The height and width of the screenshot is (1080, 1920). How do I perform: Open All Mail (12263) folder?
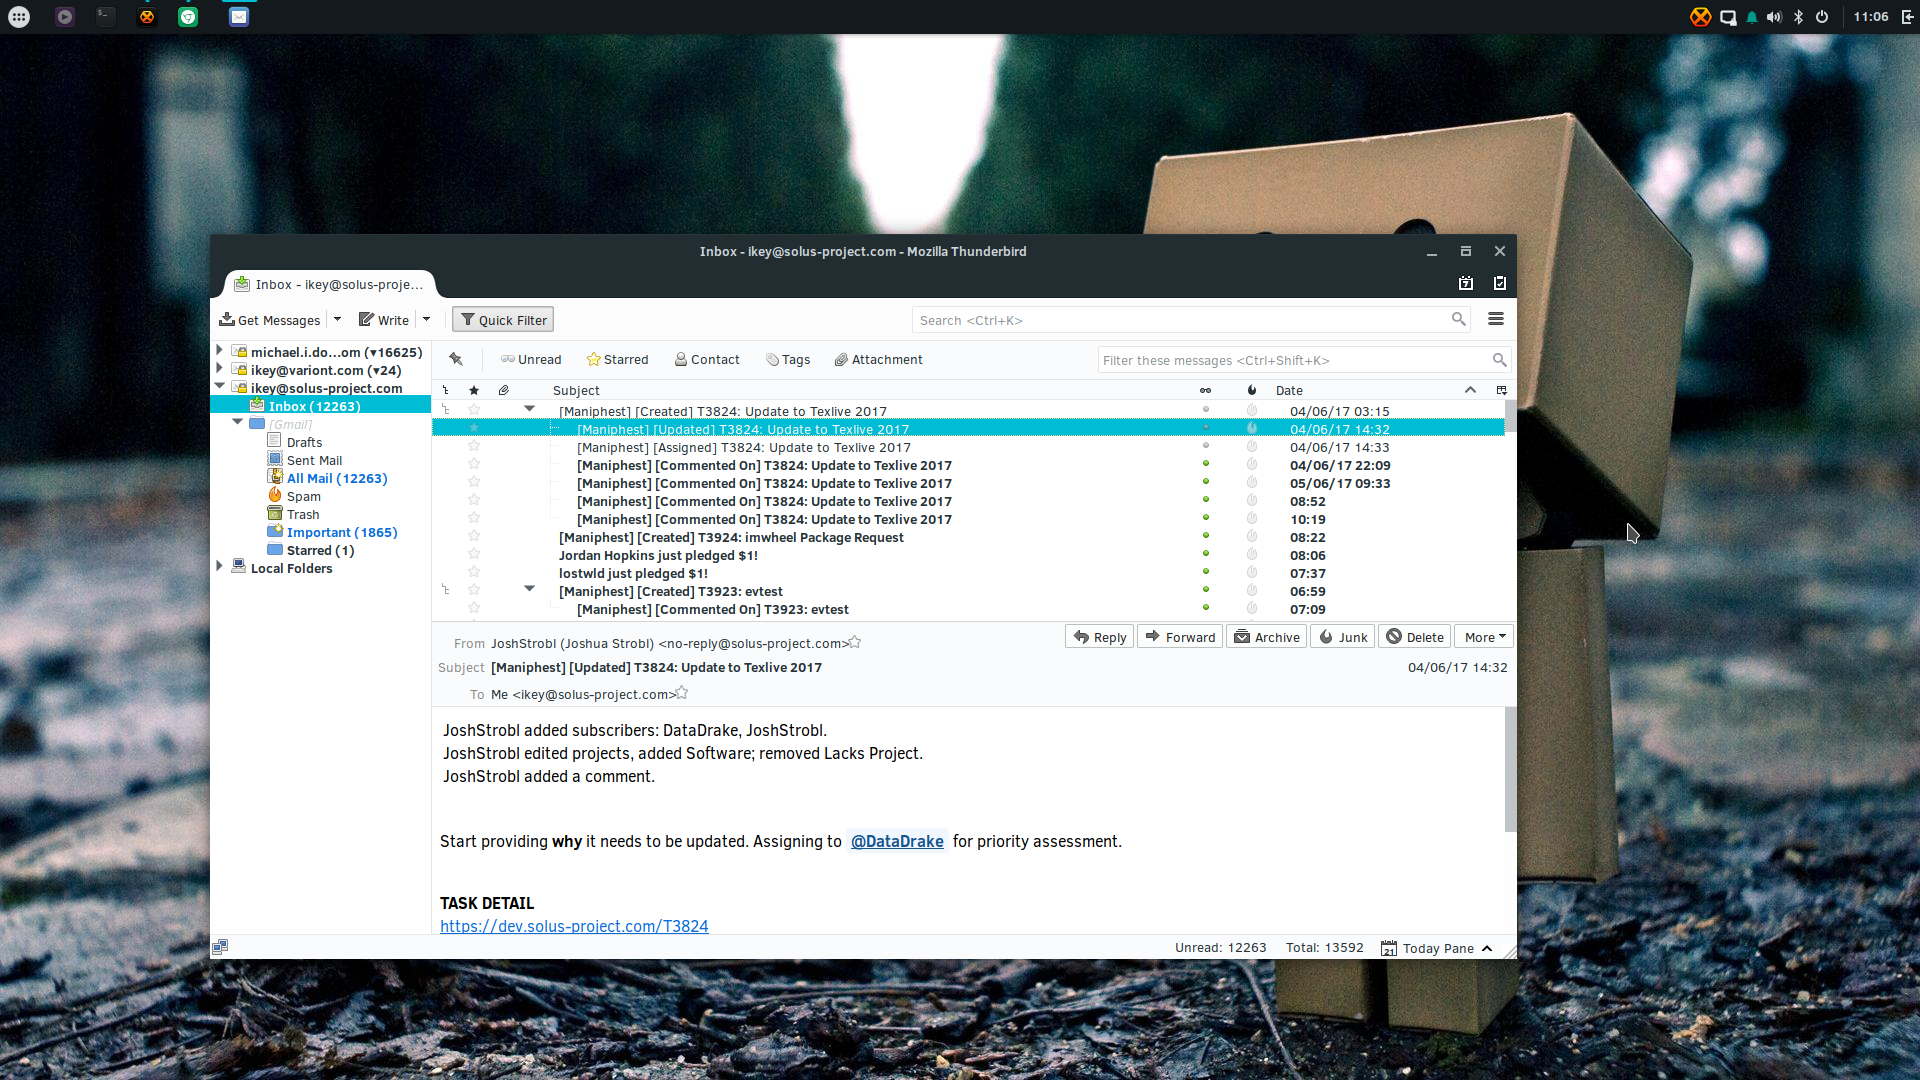pos(336,478)
